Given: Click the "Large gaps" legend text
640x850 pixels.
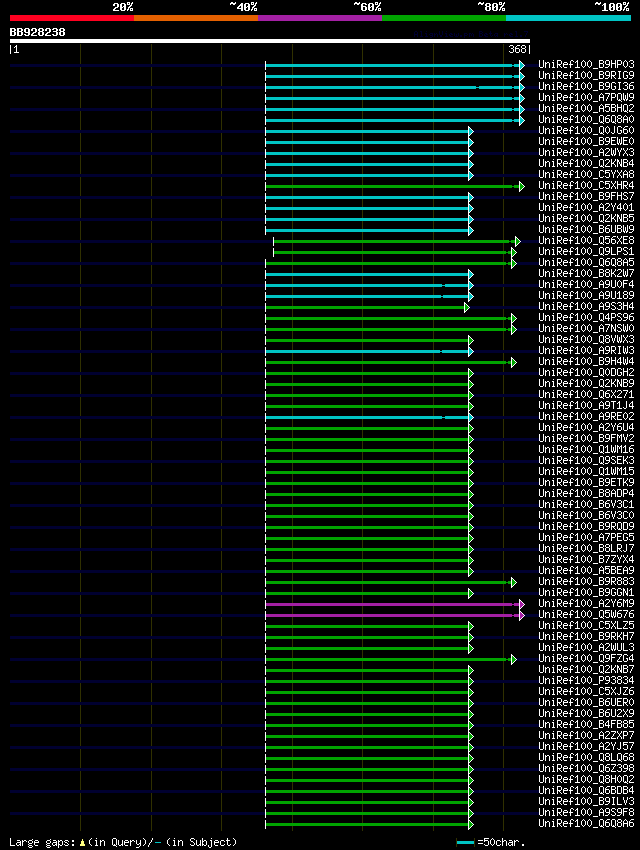Looking at the screenshot, I should (x=42, y=842).
